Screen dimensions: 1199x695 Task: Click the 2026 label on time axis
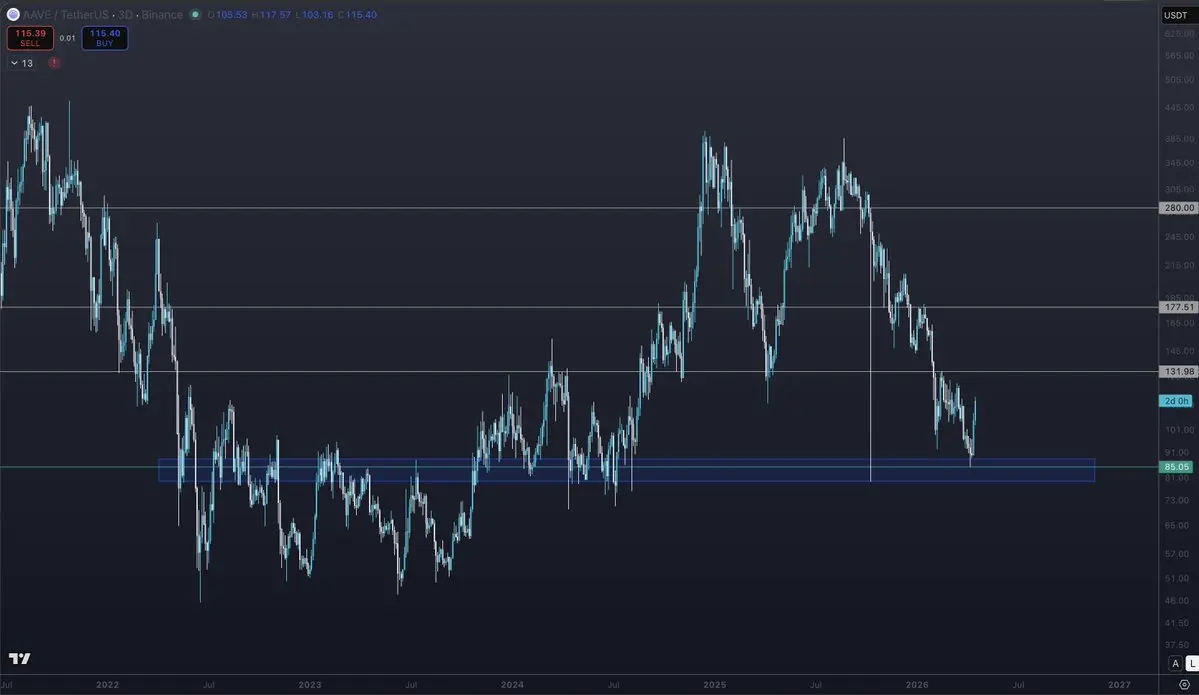[917, 685]
